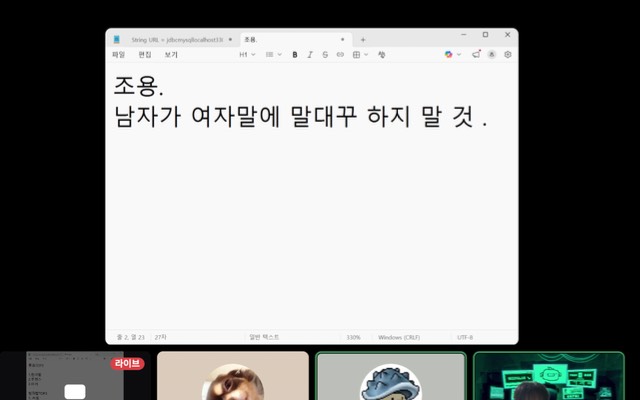The image size is (640, 400).
Task: Click the red 라이브 badge
Action: 127,364
